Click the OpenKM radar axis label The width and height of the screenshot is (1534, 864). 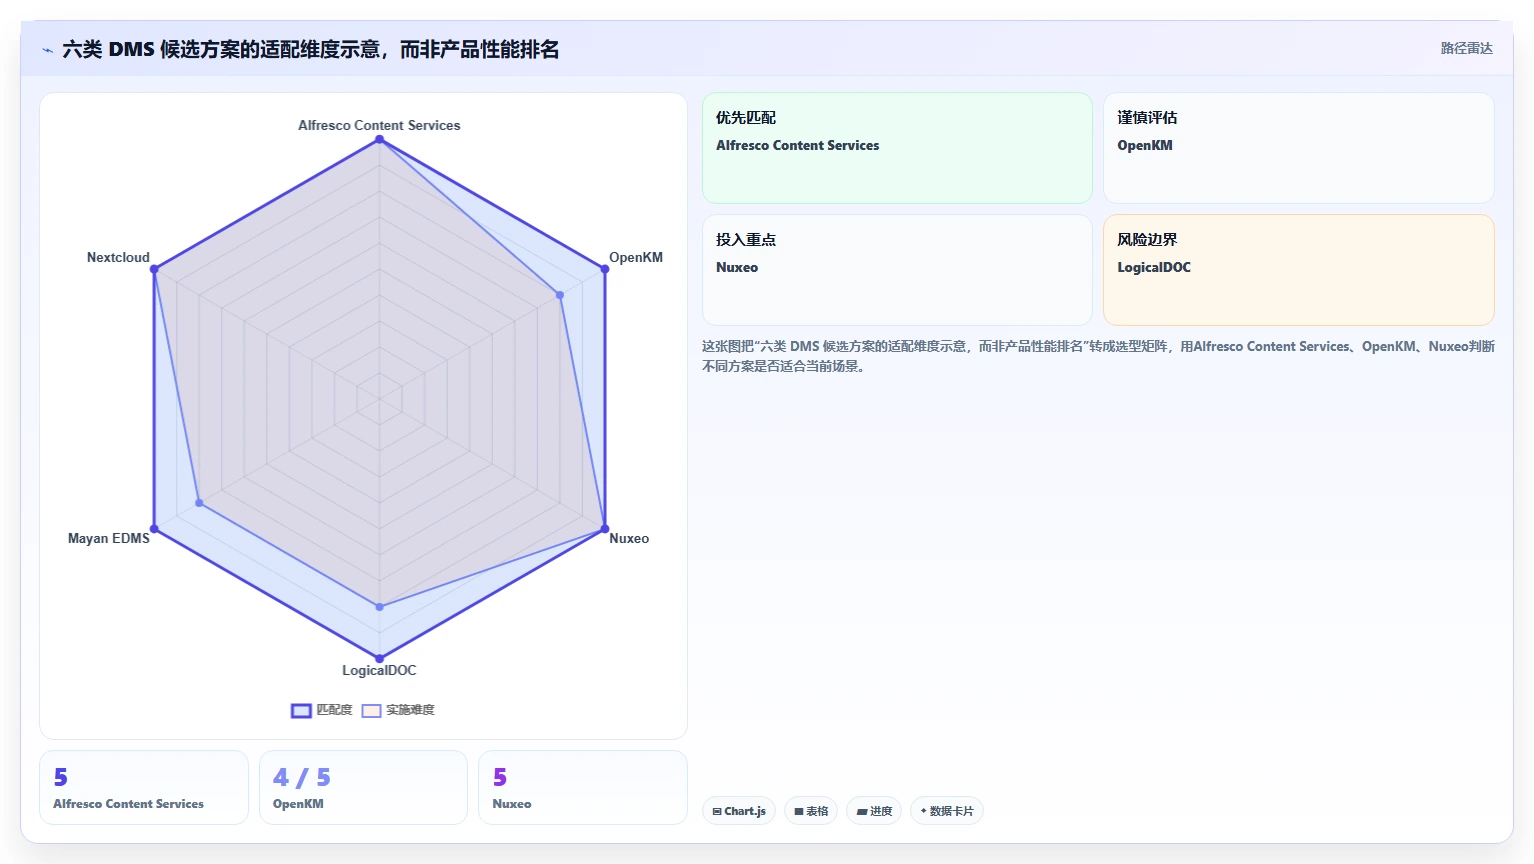click(636, 257)
